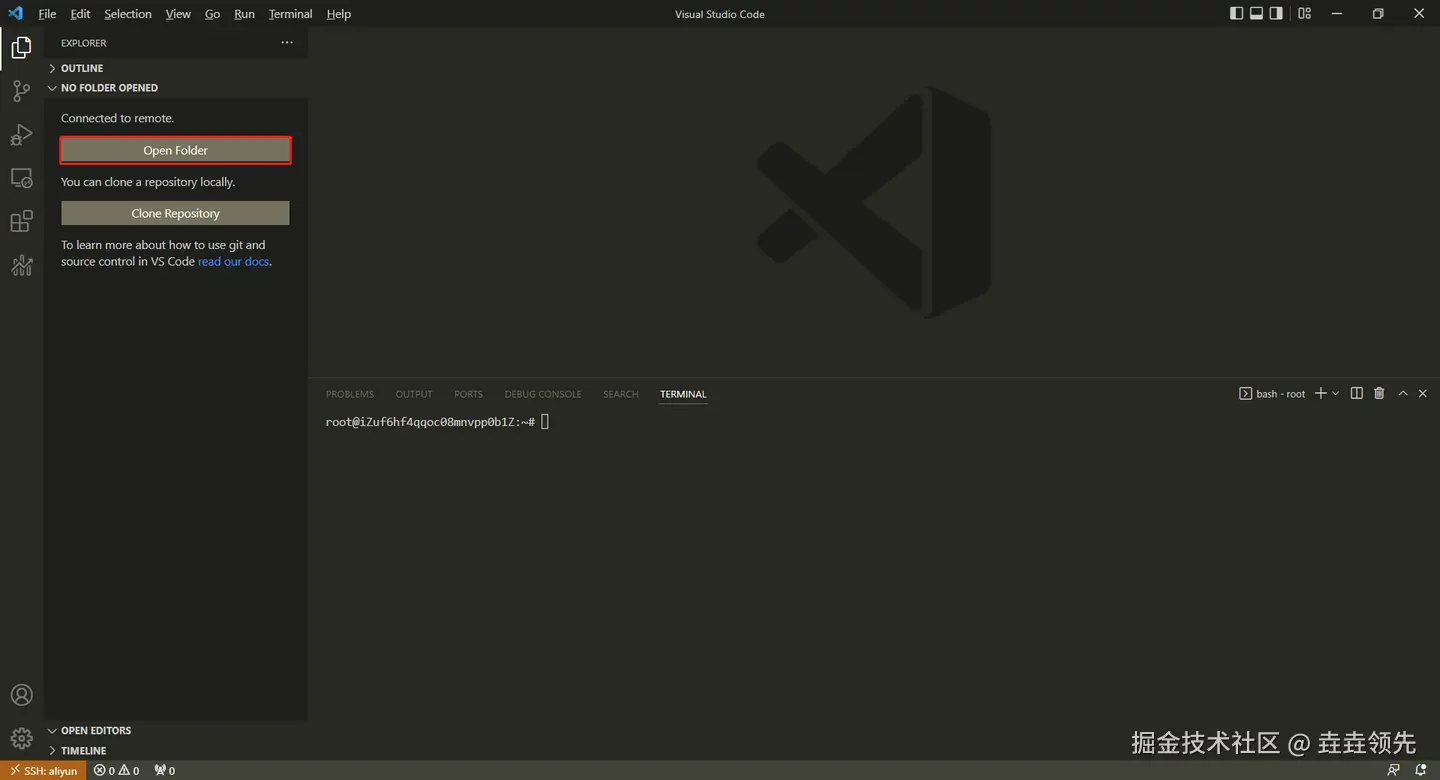
Task: Open the notifications bell in status bar
Action: pos(1420,770)
